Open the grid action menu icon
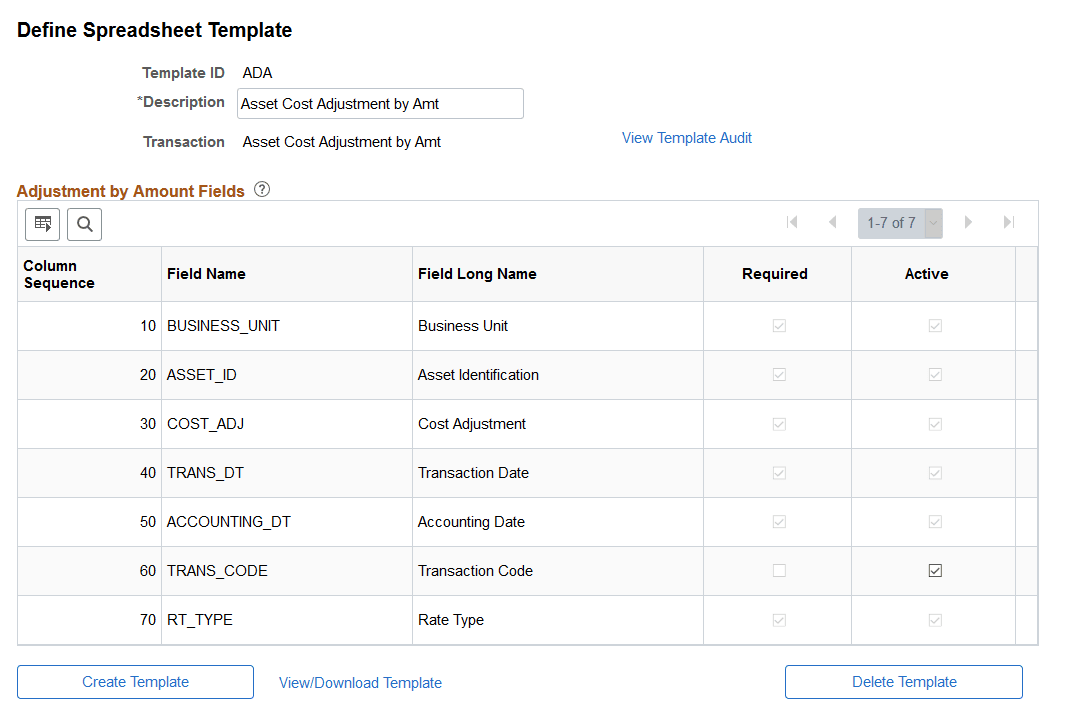 (42, 224)
